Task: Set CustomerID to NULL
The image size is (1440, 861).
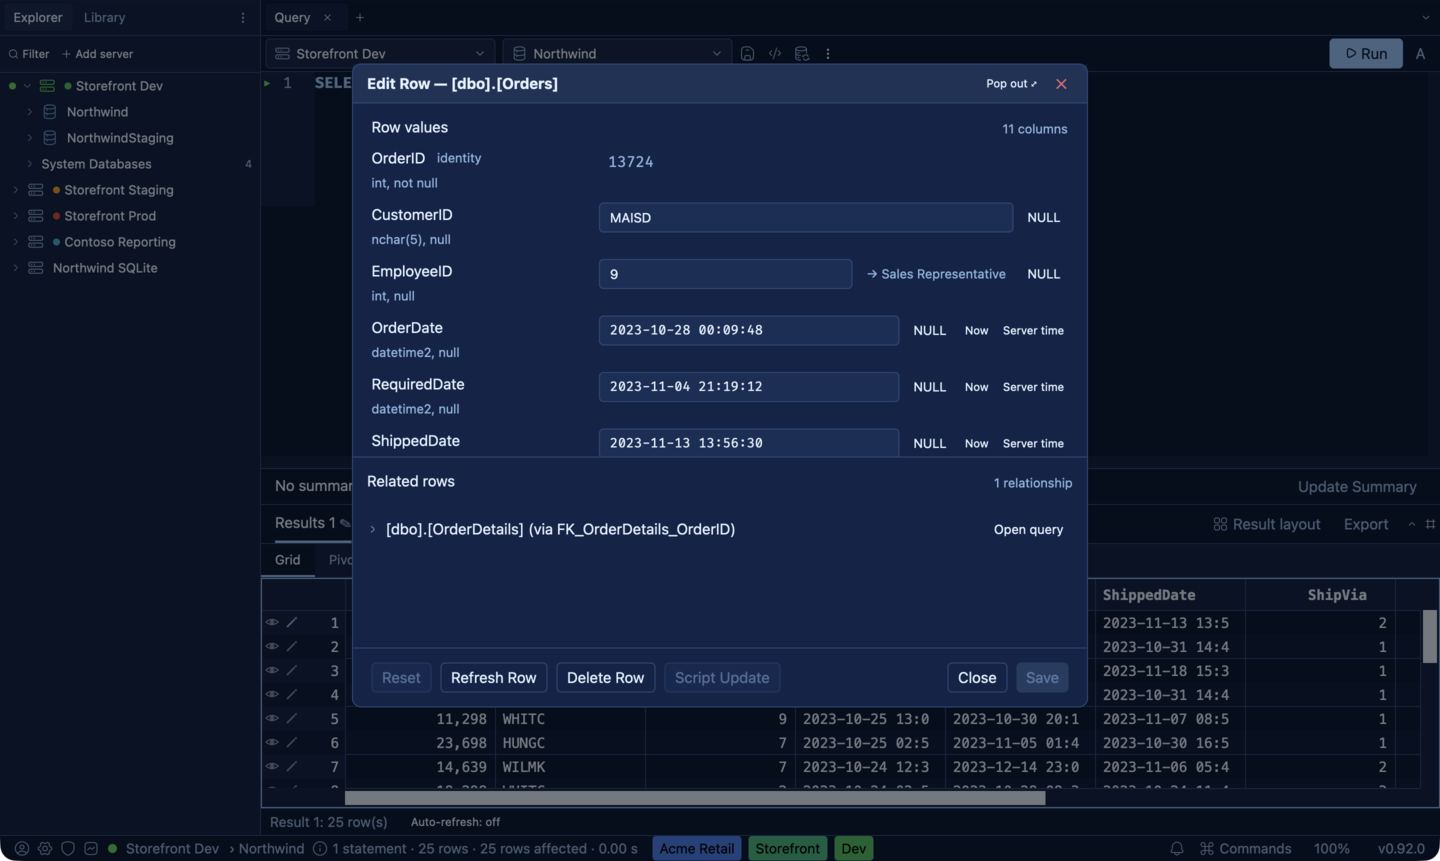Action: [x=1043, y=217]
